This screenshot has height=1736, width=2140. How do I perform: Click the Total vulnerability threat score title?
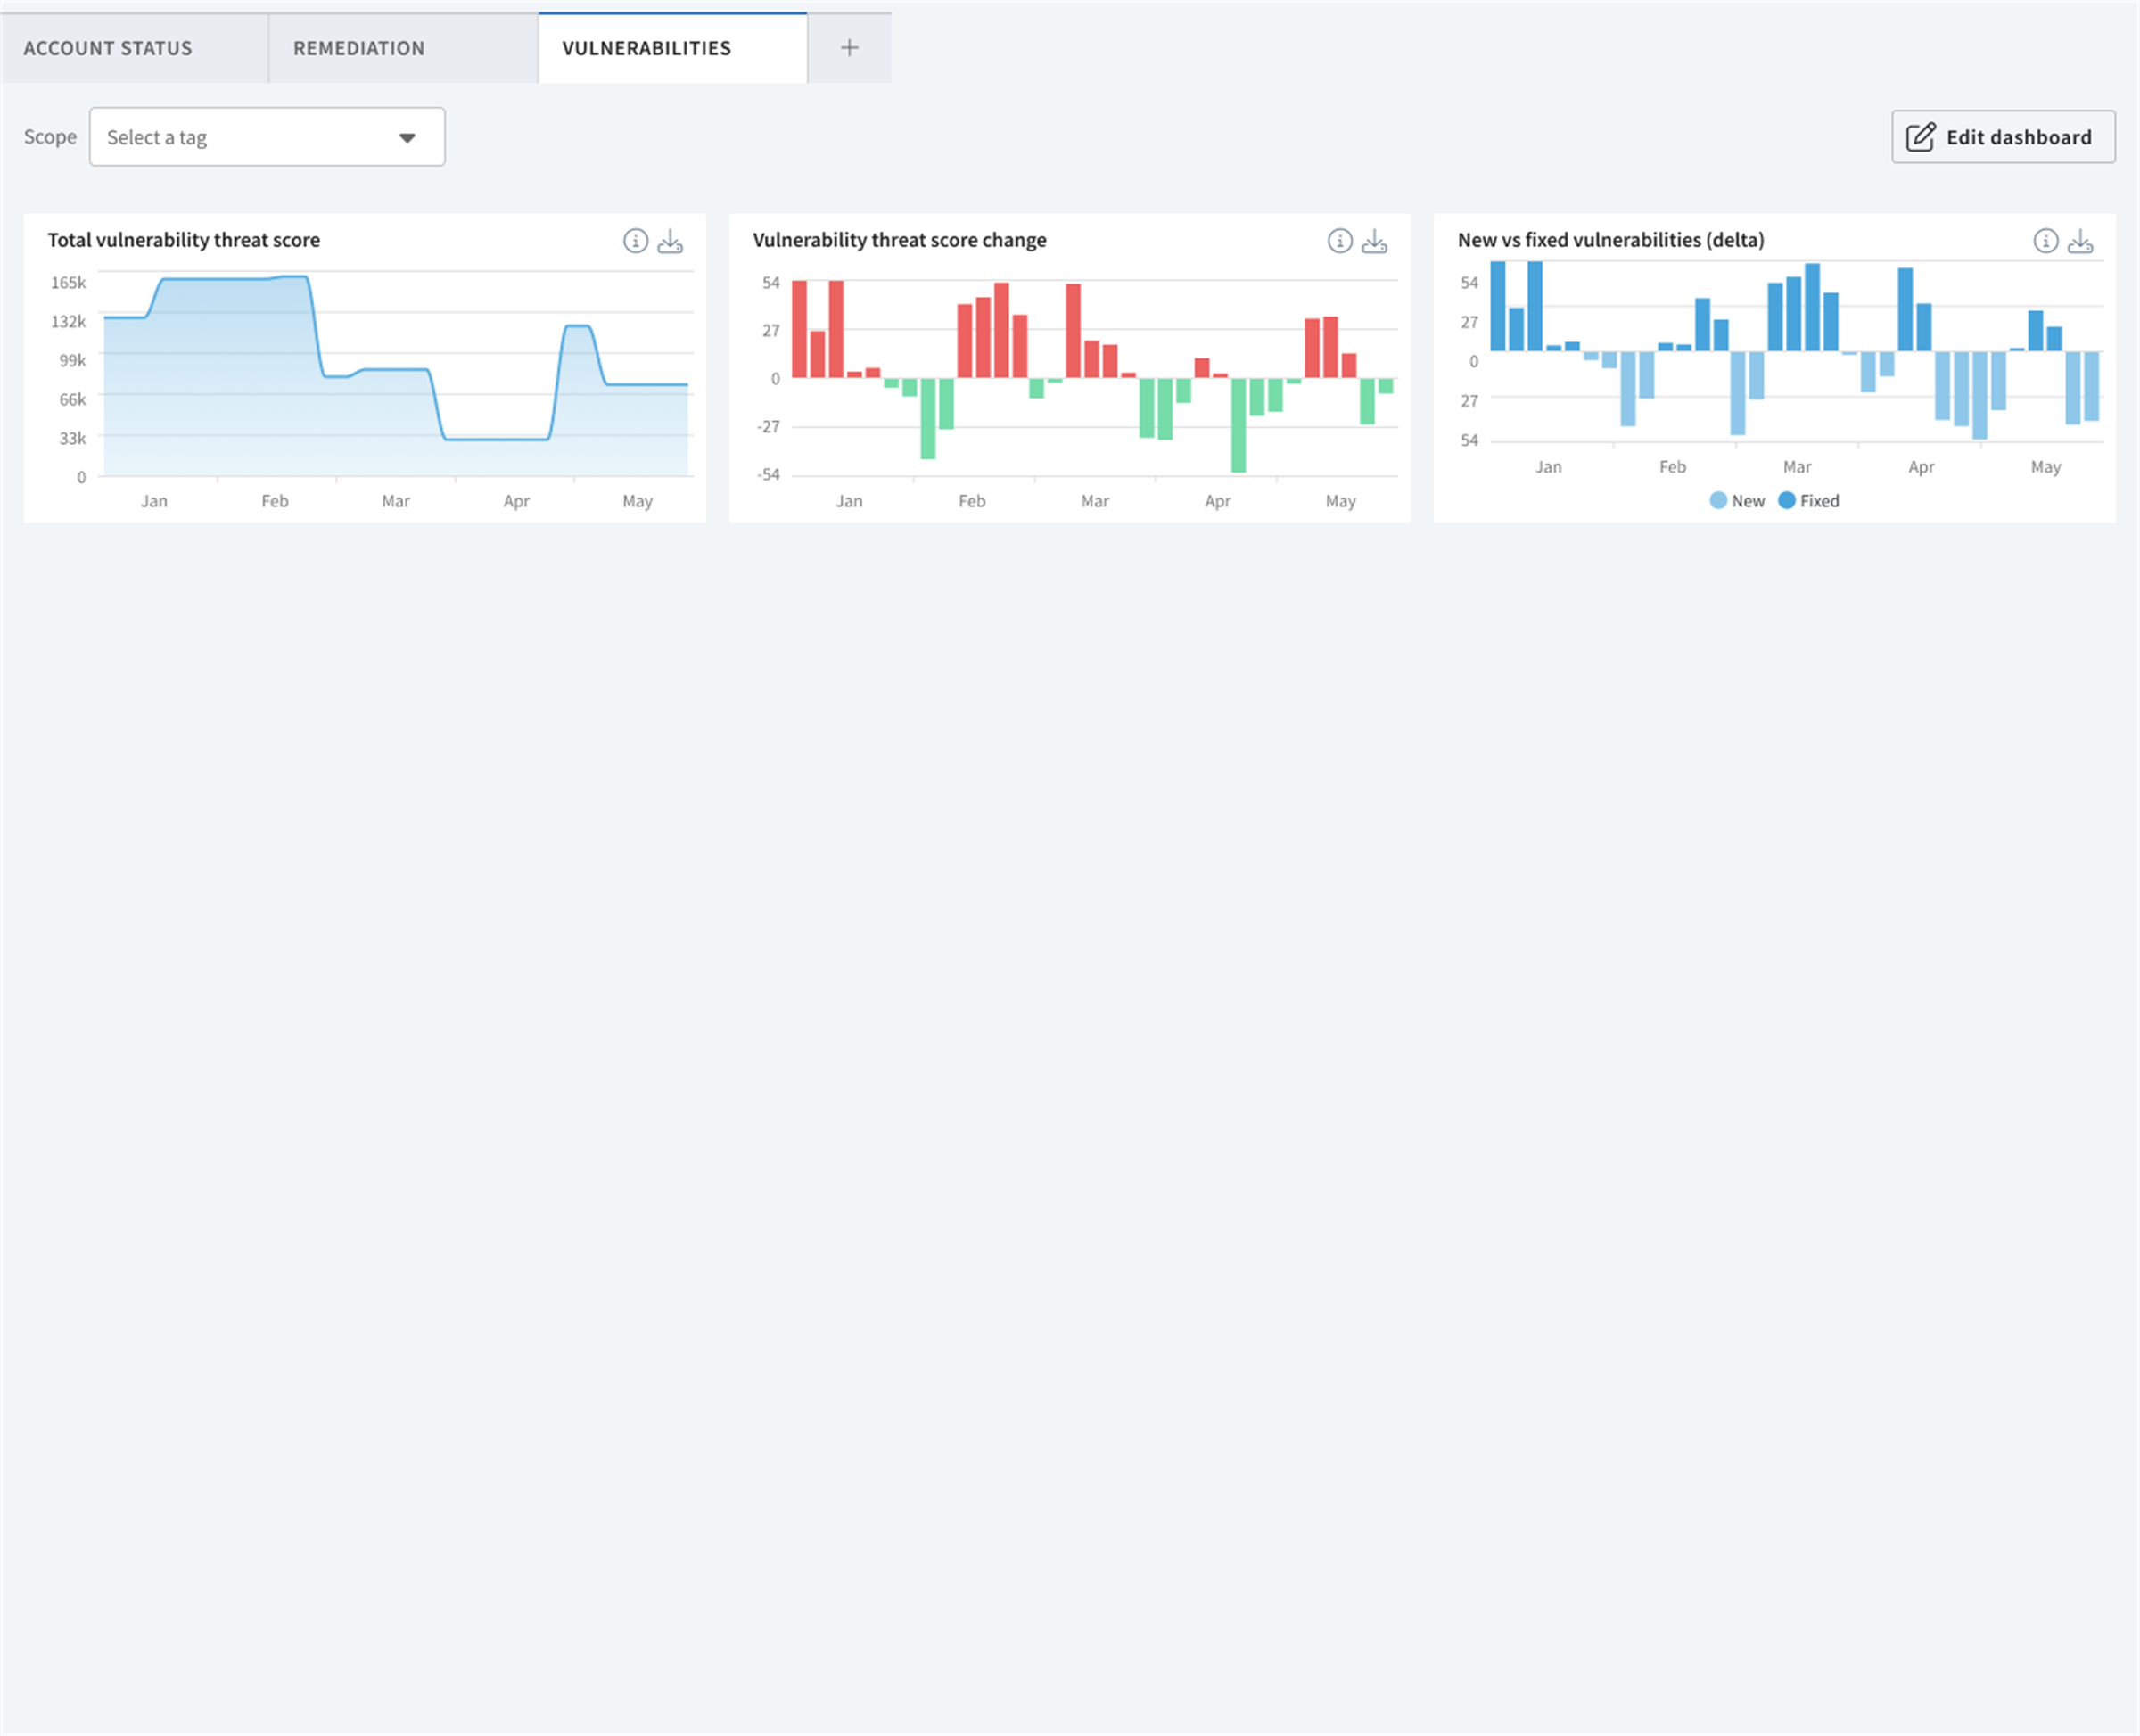(x=184, y=240)
